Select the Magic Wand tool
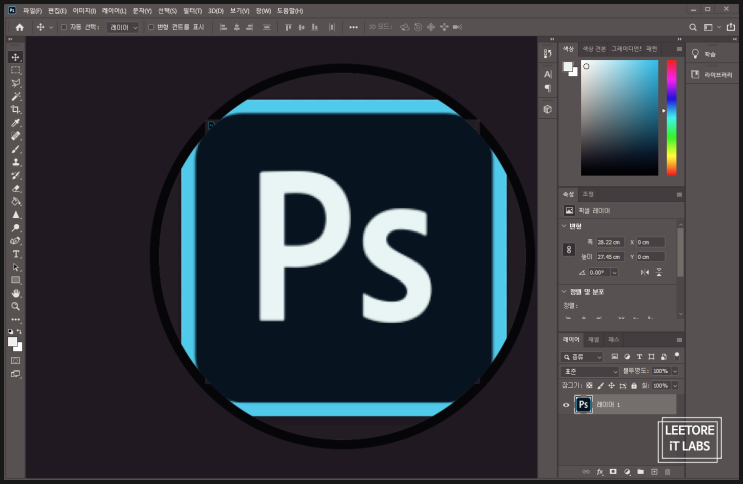 16,97
